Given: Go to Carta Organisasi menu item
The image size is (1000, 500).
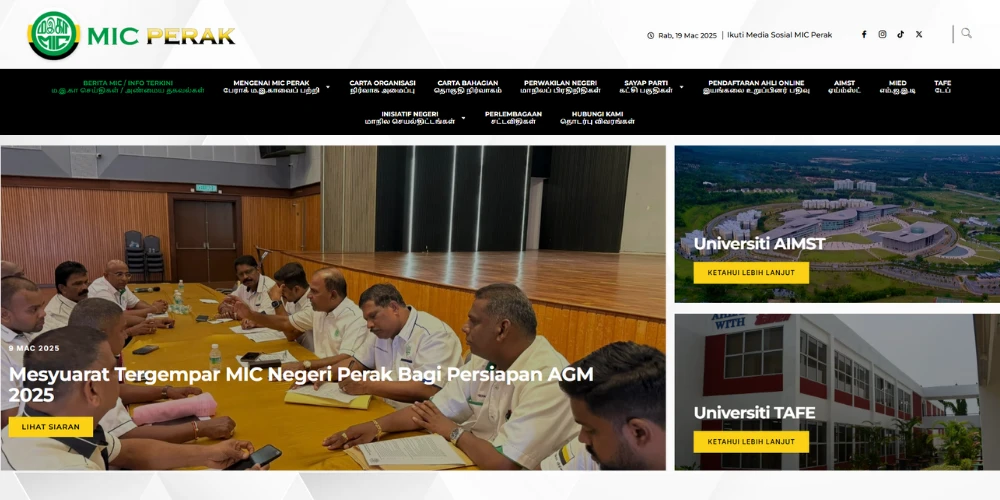Looking at the screenshot, I should pyautogui.click(x=382, y=87).
